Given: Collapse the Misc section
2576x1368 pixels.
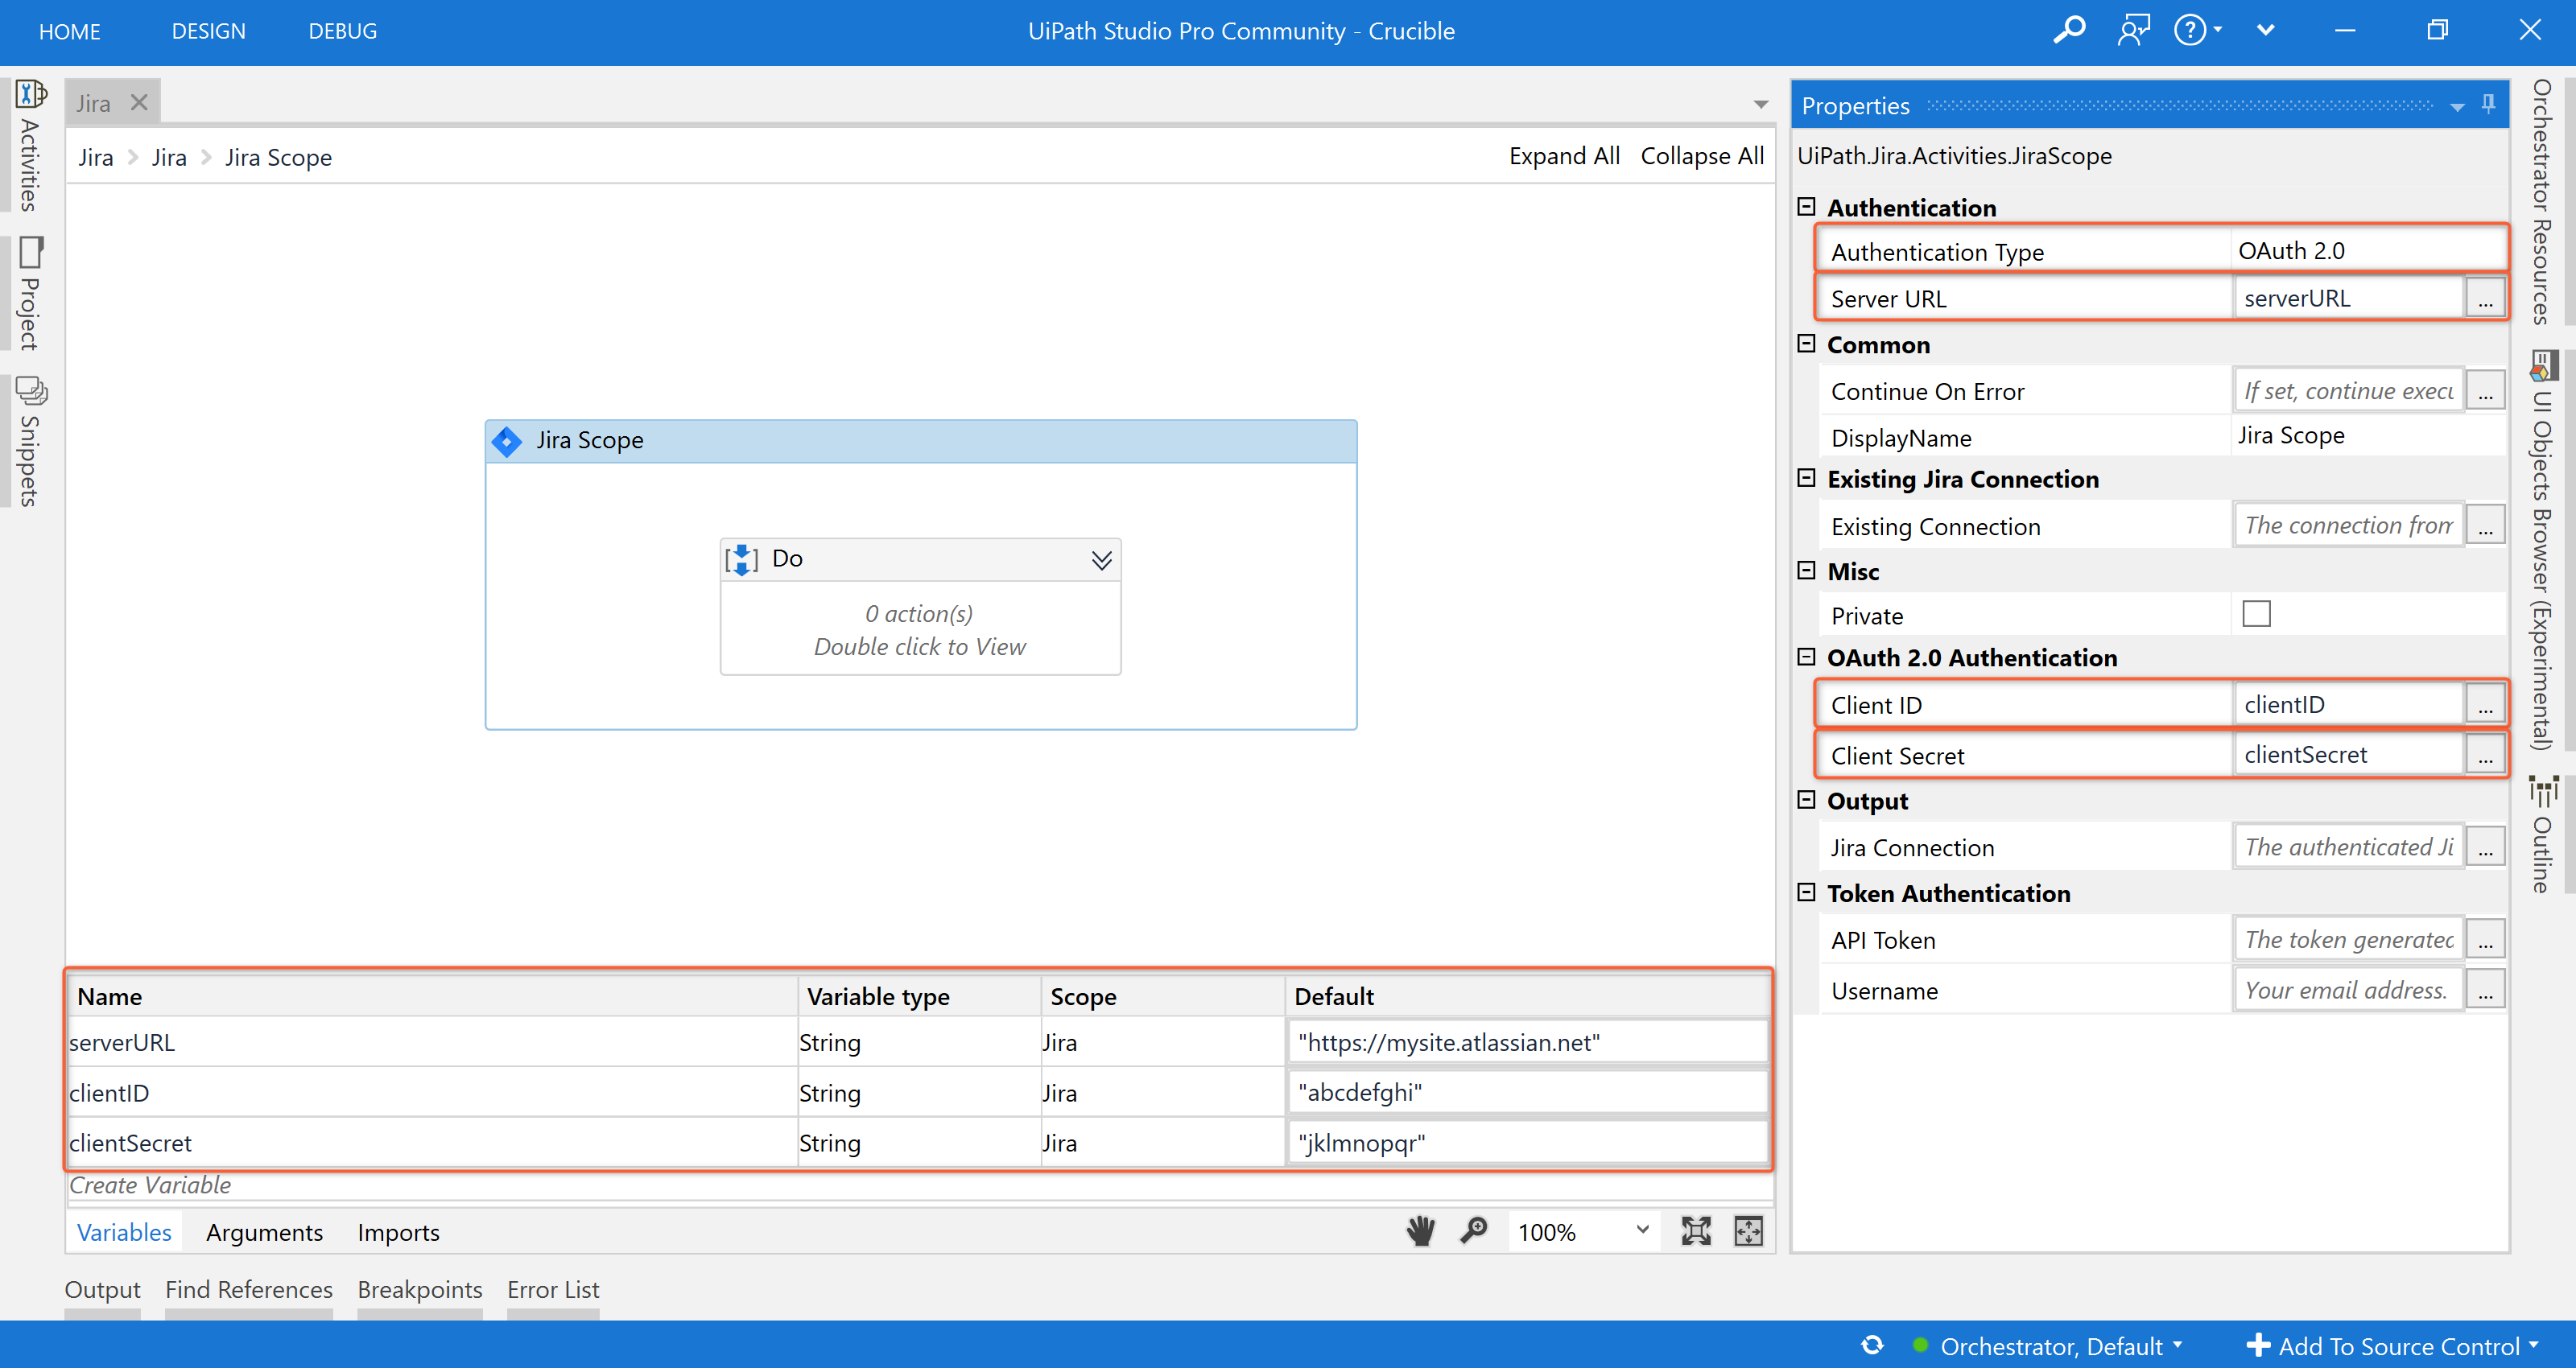Looking at the screenshot, I should click(x=1806, y=571).
